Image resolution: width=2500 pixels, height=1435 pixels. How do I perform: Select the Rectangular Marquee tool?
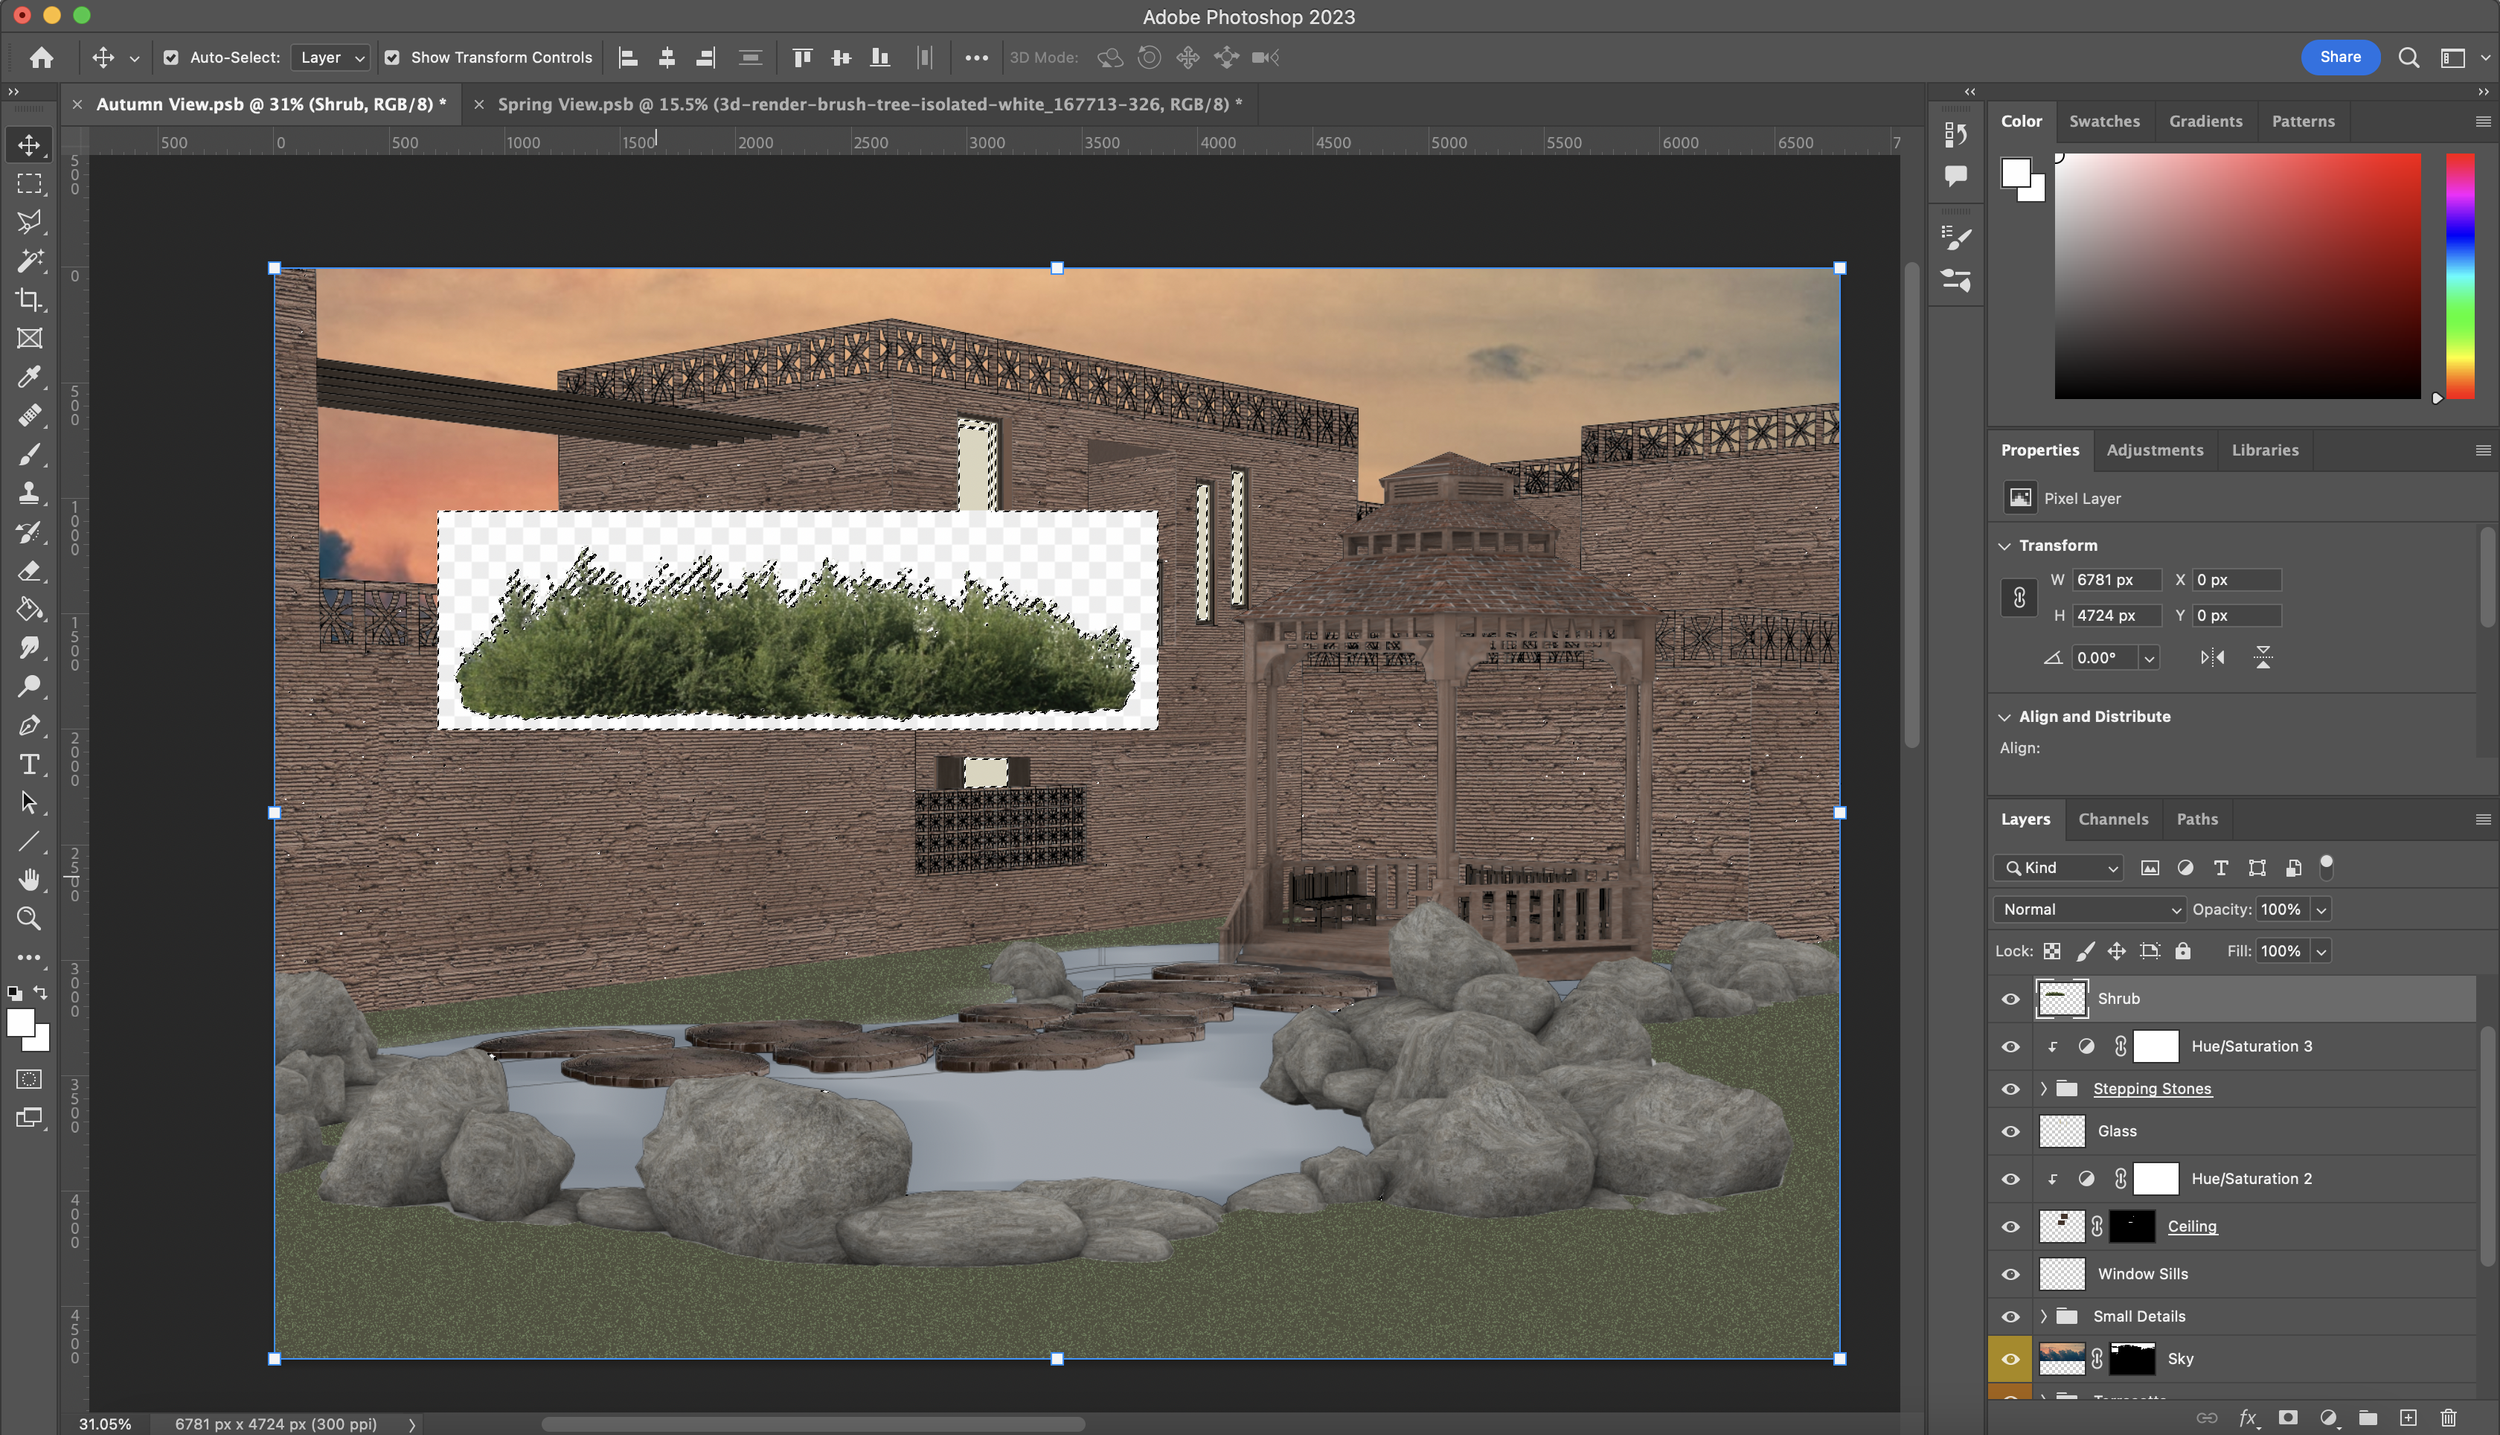[29, 184]
